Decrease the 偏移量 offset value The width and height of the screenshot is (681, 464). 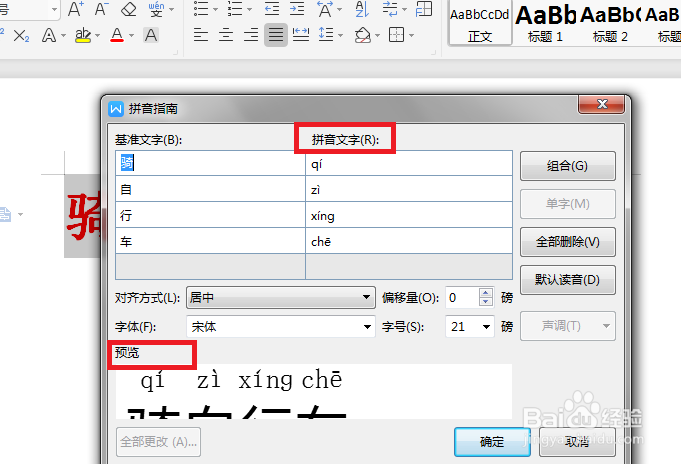[486, 302]
